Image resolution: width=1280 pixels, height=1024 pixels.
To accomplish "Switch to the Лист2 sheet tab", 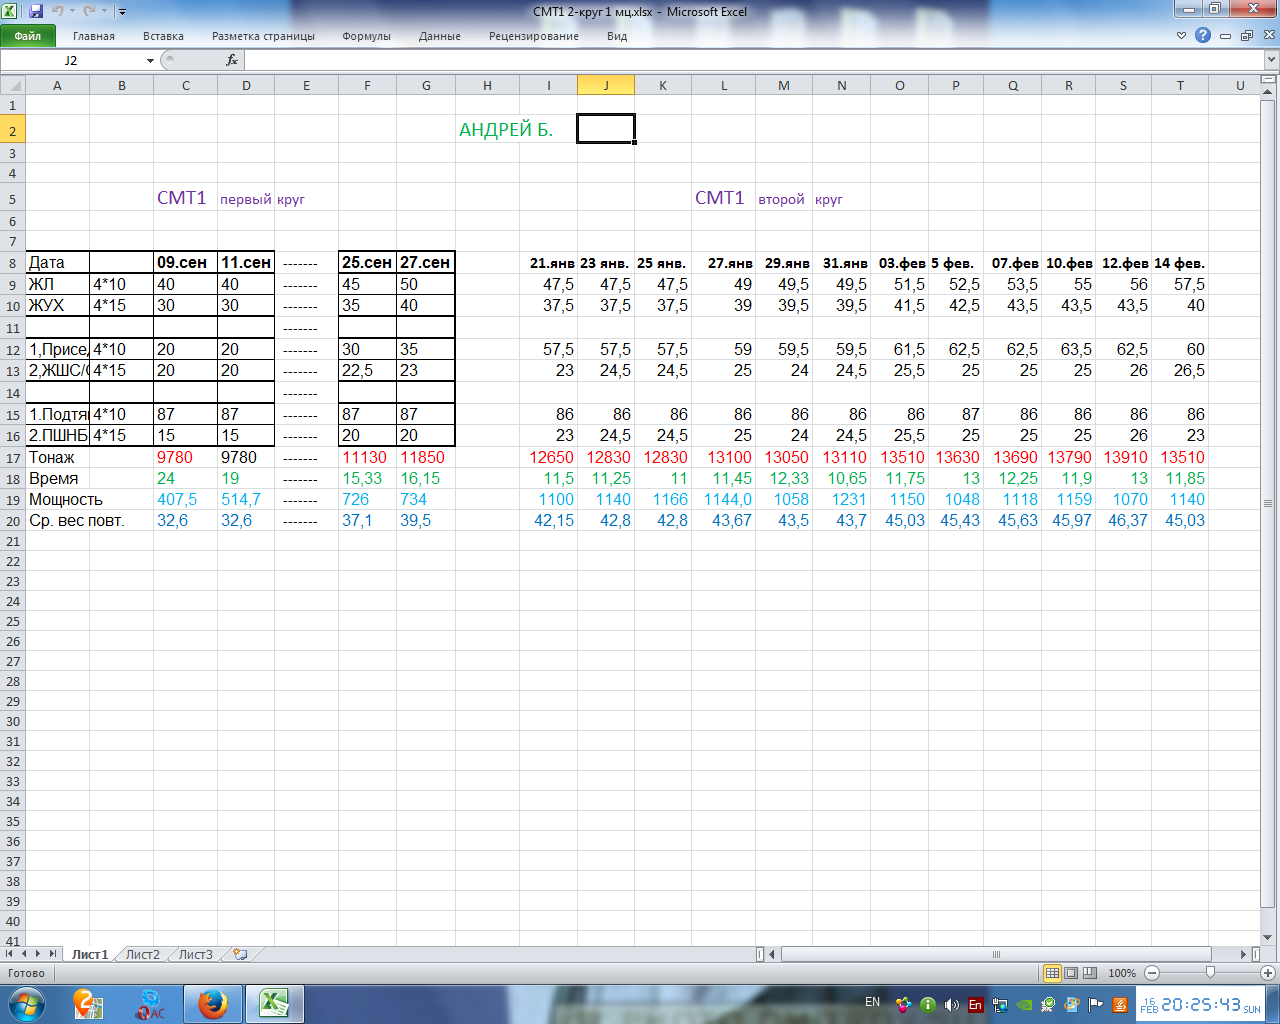I will 142,954.
